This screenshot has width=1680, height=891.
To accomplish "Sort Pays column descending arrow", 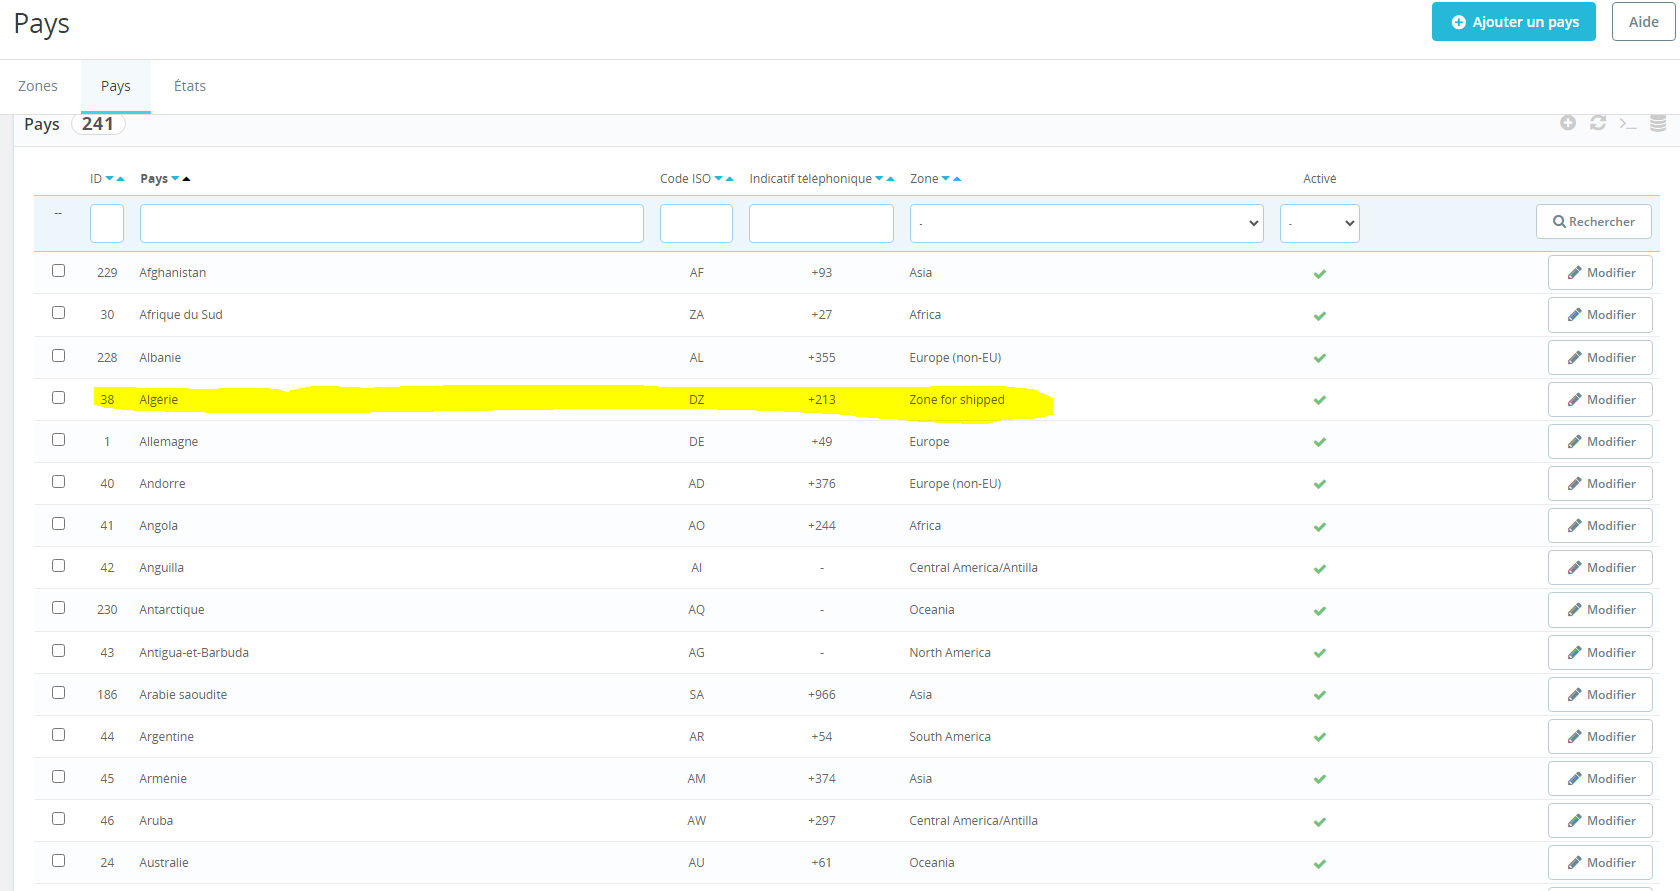I will point(175,179).
